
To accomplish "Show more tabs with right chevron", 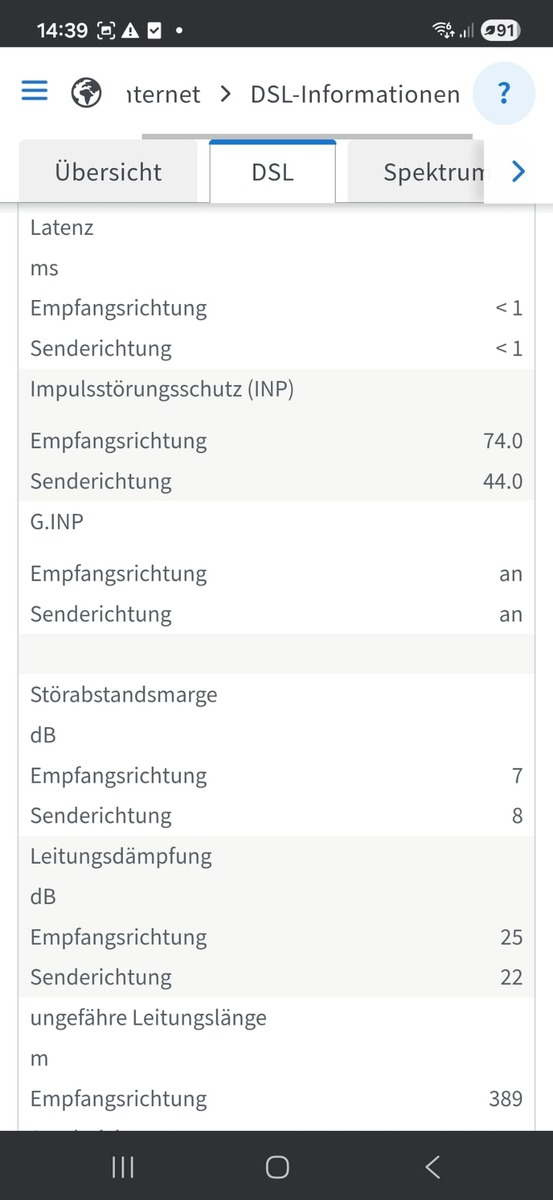I will click(518, 172).
